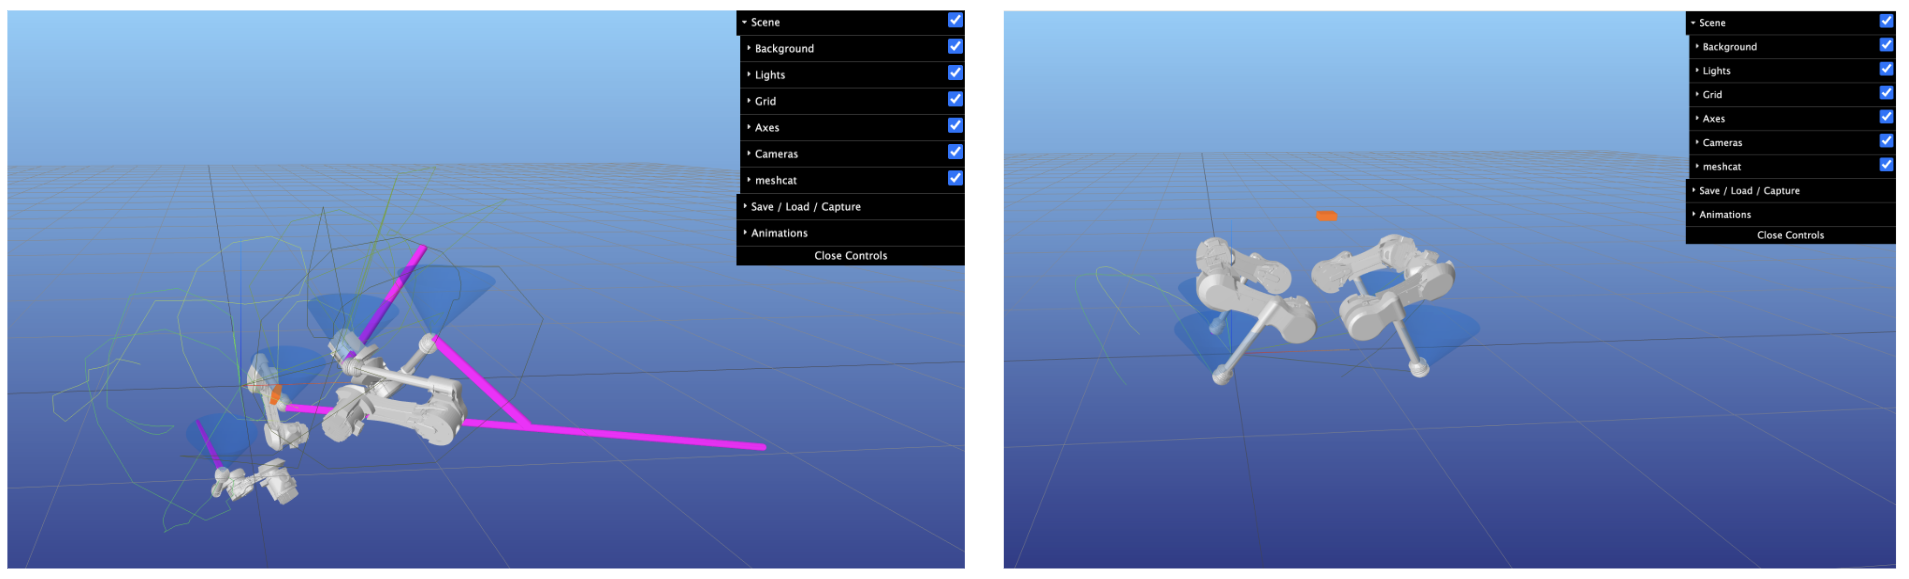Viewport: 1909px width, 579px height.
Task: Expand Animations section in left viewer
Action: pyautogui.click(x=779, y=233)
